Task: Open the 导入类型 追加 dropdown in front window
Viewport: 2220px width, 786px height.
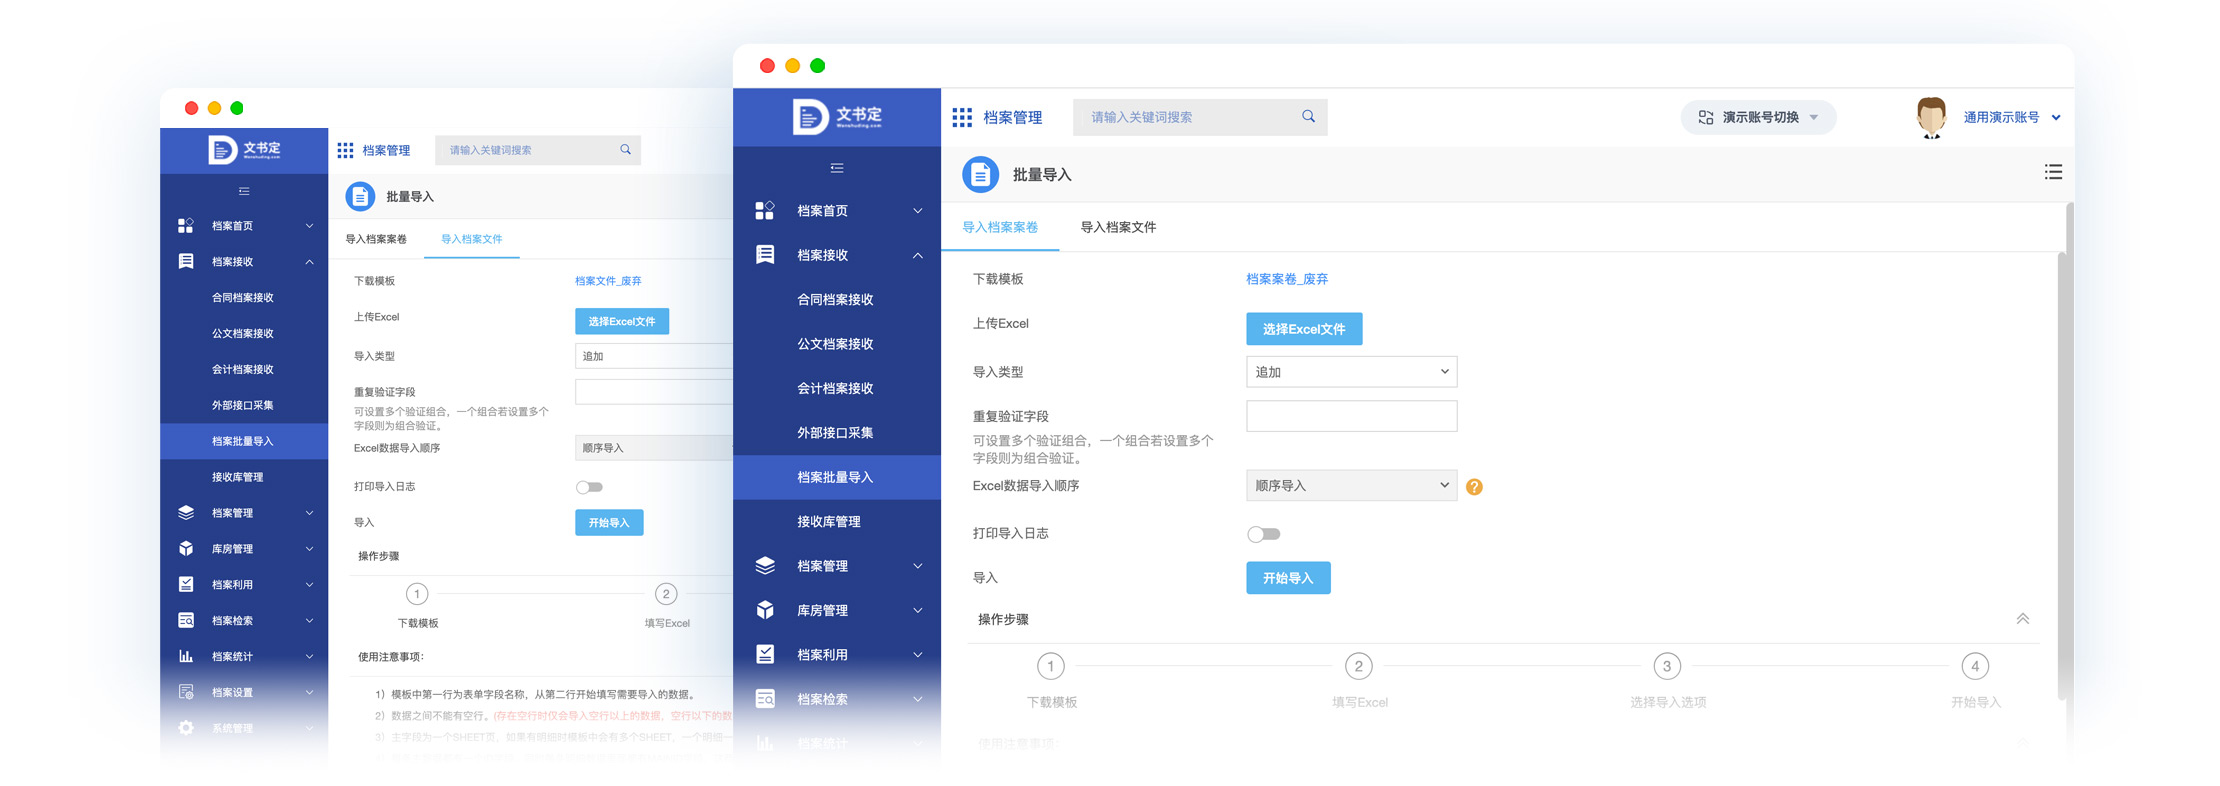Action: [1351, 372]
